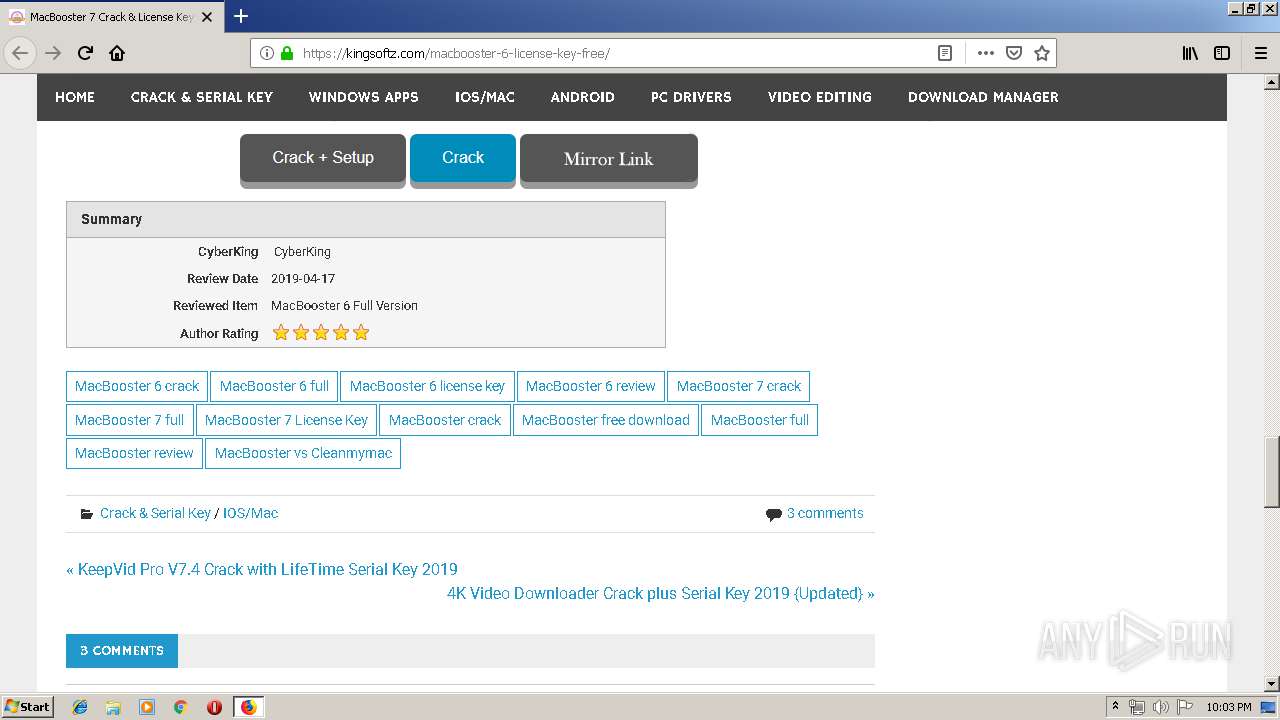Open volume speaker tray icon
1280x720 pixels.
point(1160,707)
